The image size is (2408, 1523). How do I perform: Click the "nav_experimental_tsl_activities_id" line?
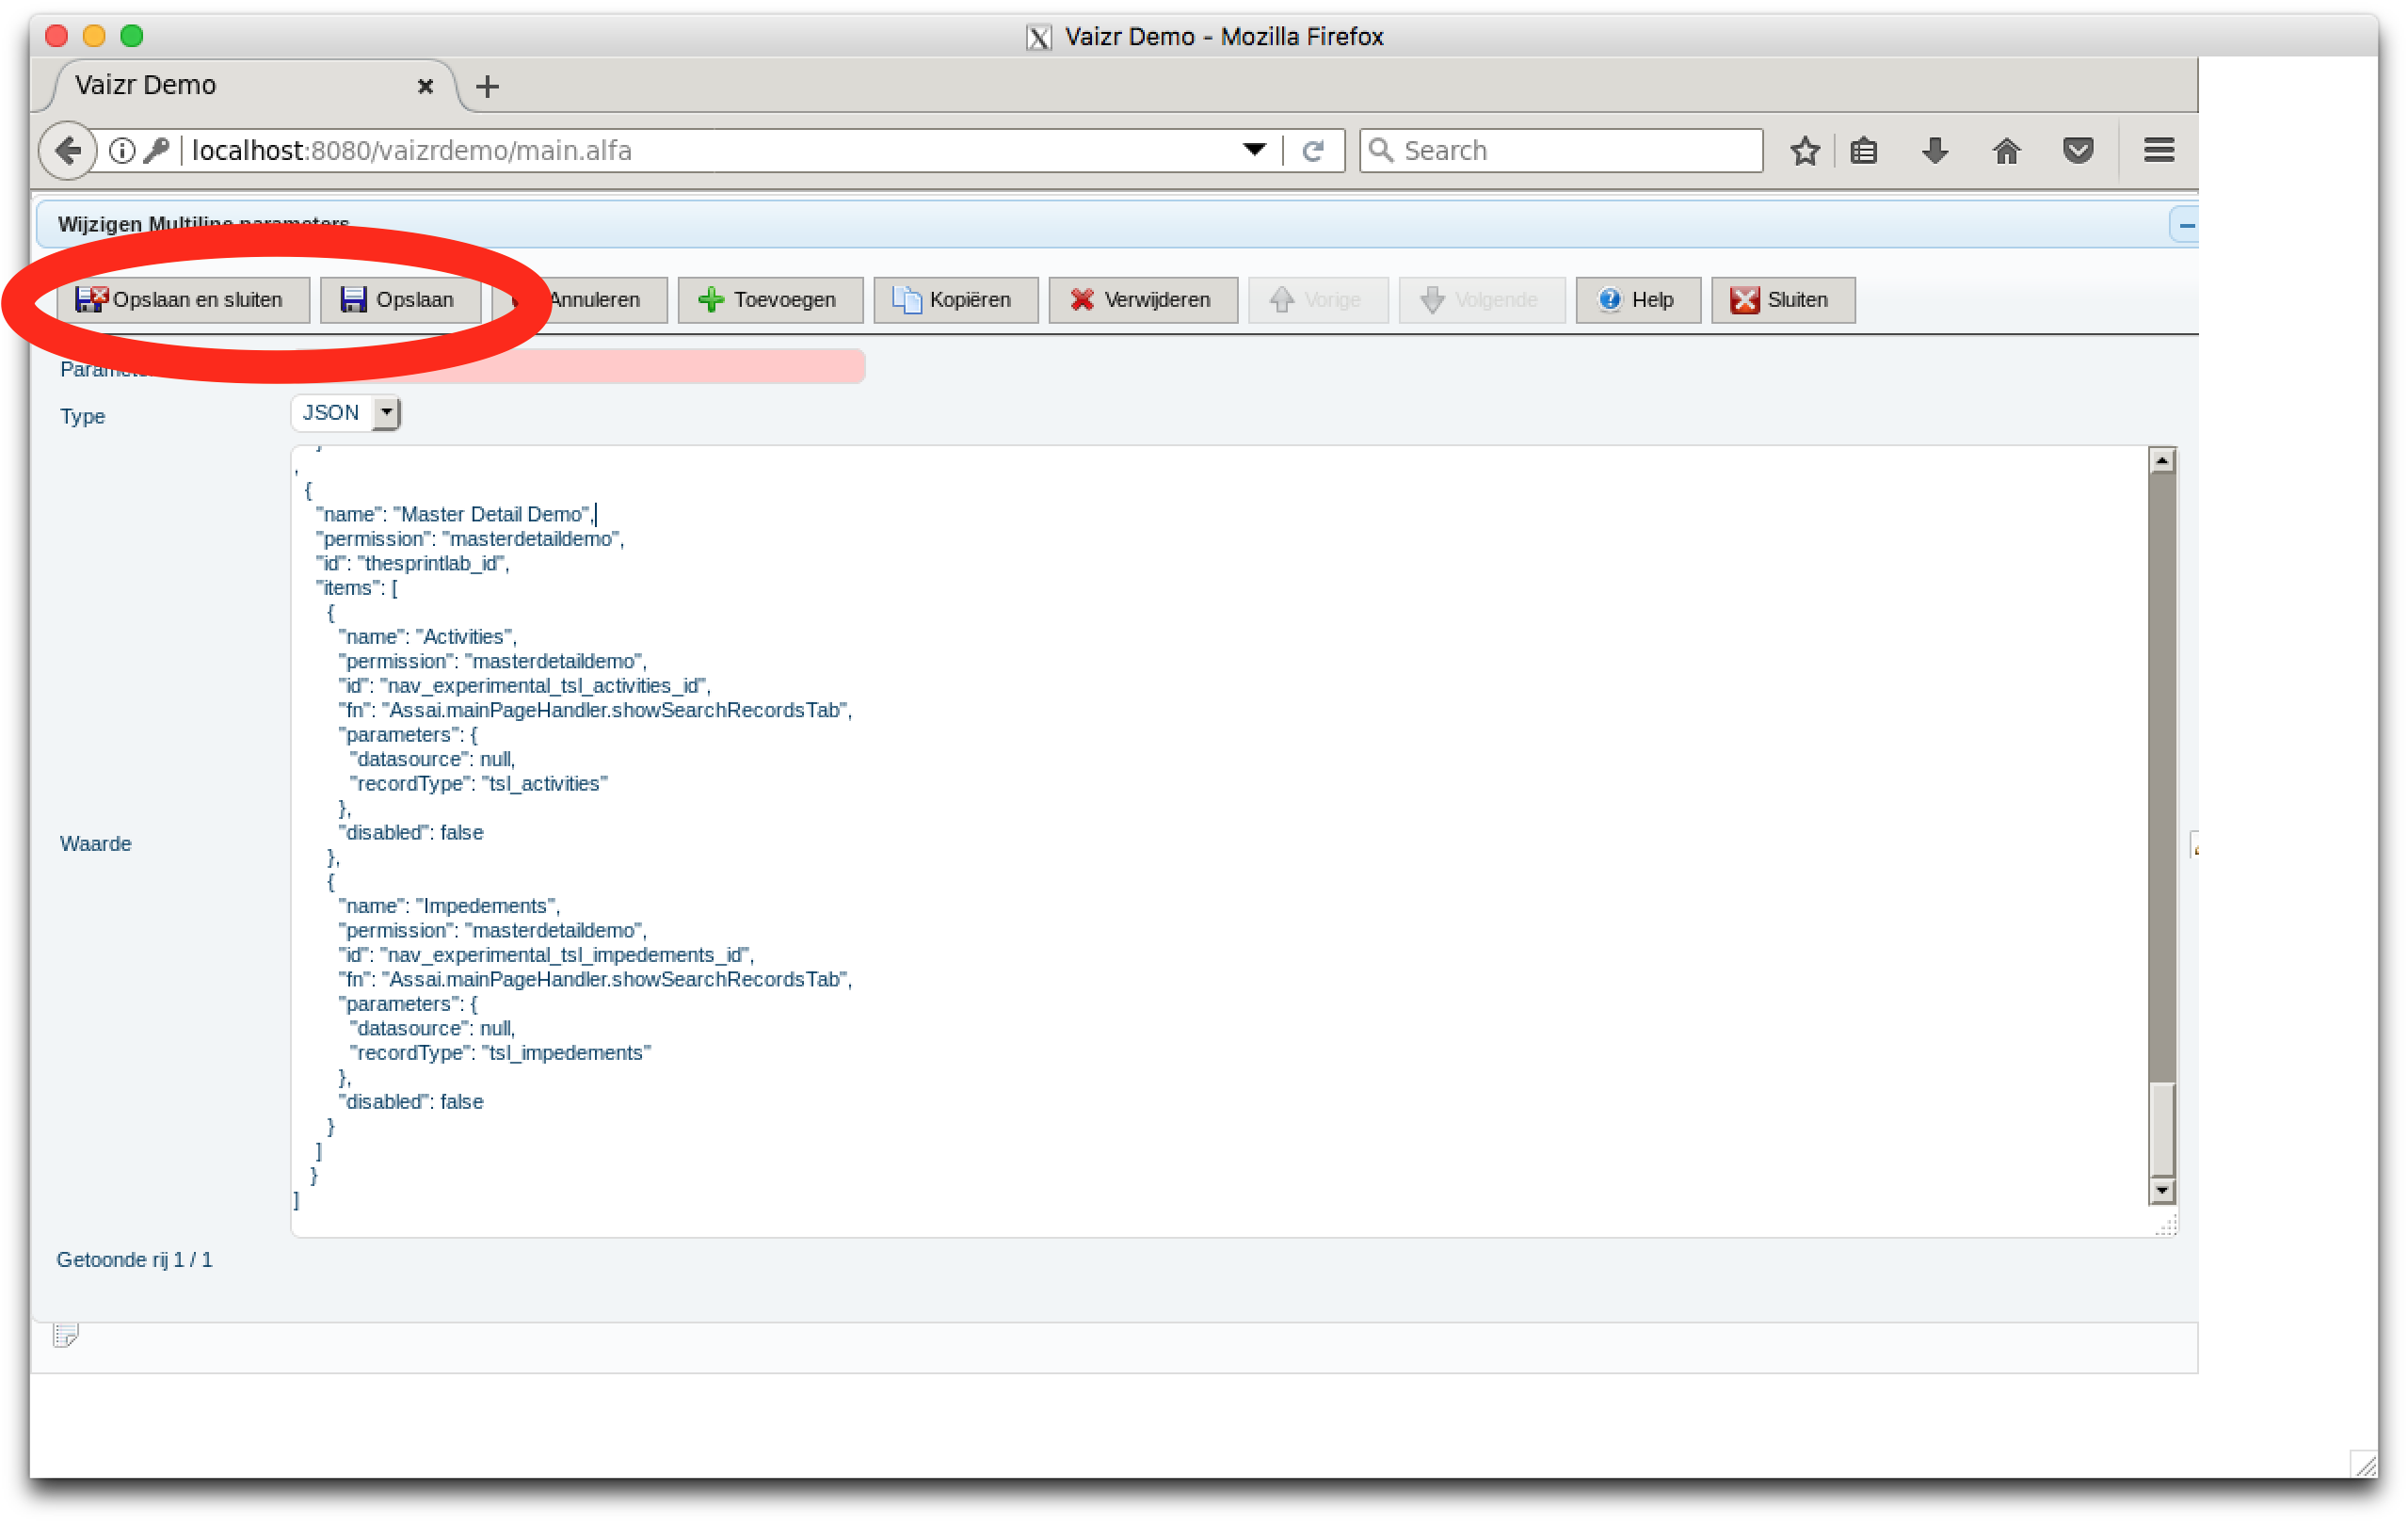524,686
